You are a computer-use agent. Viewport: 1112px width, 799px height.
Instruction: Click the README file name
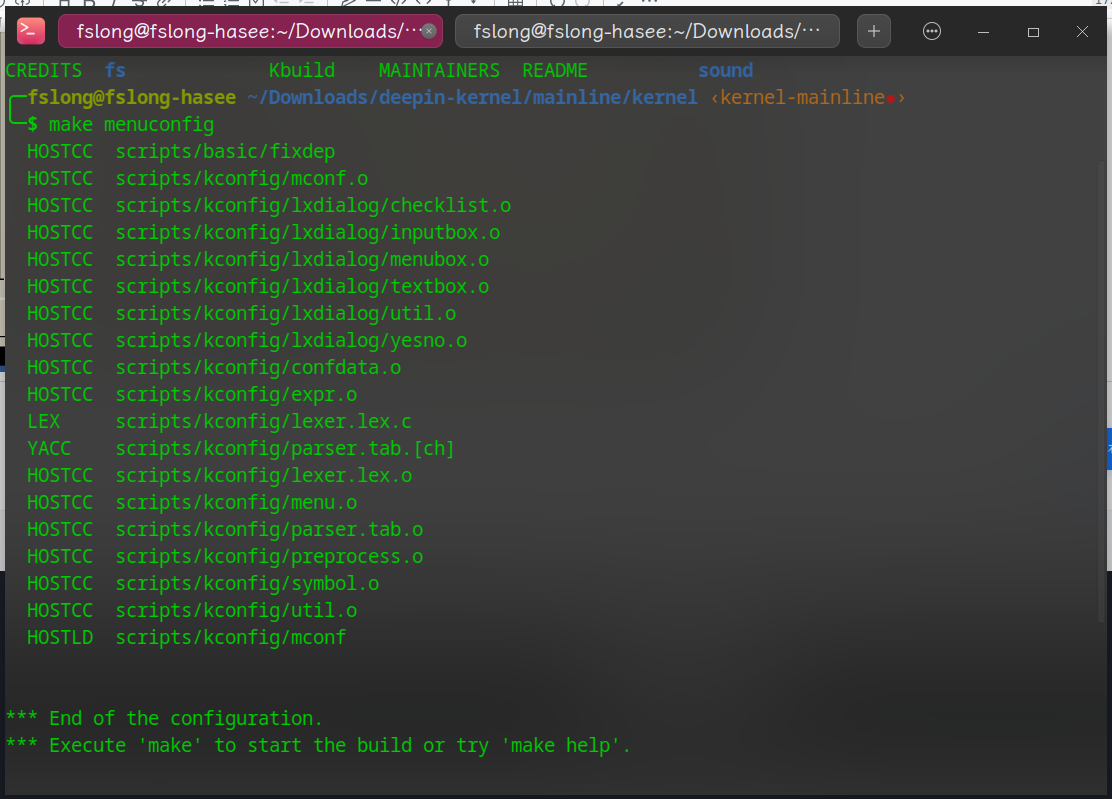tap(555, 71)
